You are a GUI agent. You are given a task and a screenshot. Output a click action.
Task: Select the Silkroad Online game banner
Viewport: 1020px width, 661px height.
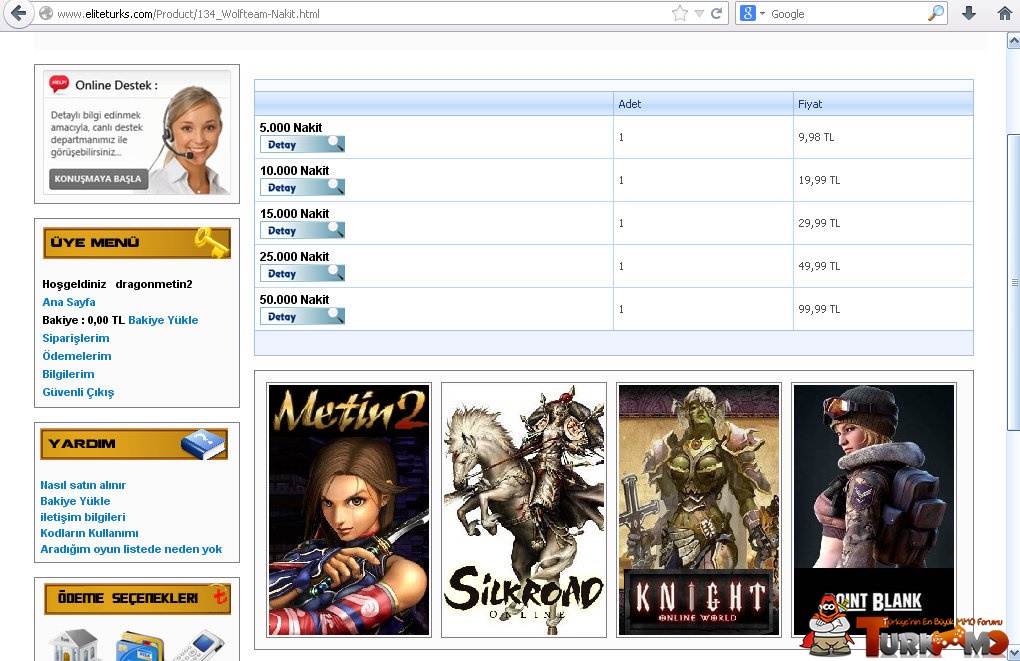pyautogui.click(x=524, y=510)
